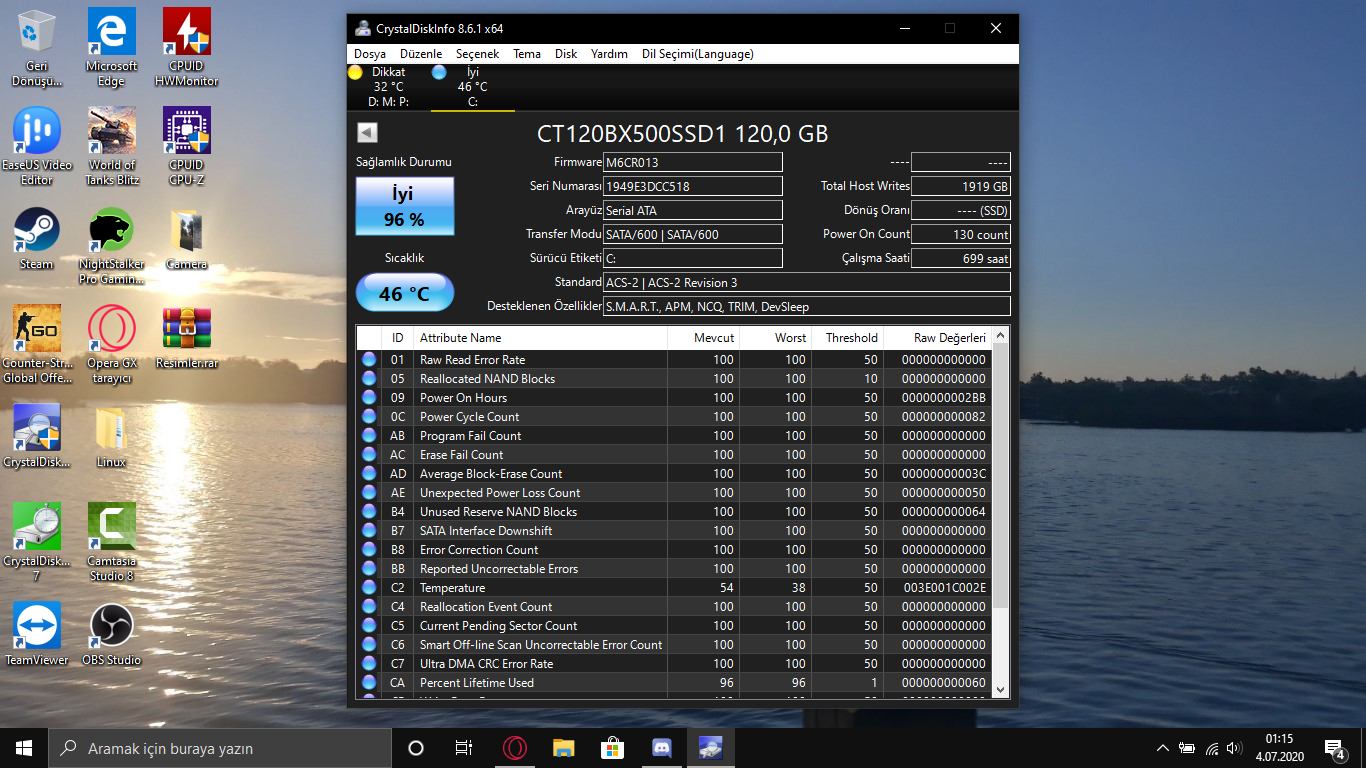Click the 46 °C temperature button
This screenshot has height=768, width=1366.
404,294
